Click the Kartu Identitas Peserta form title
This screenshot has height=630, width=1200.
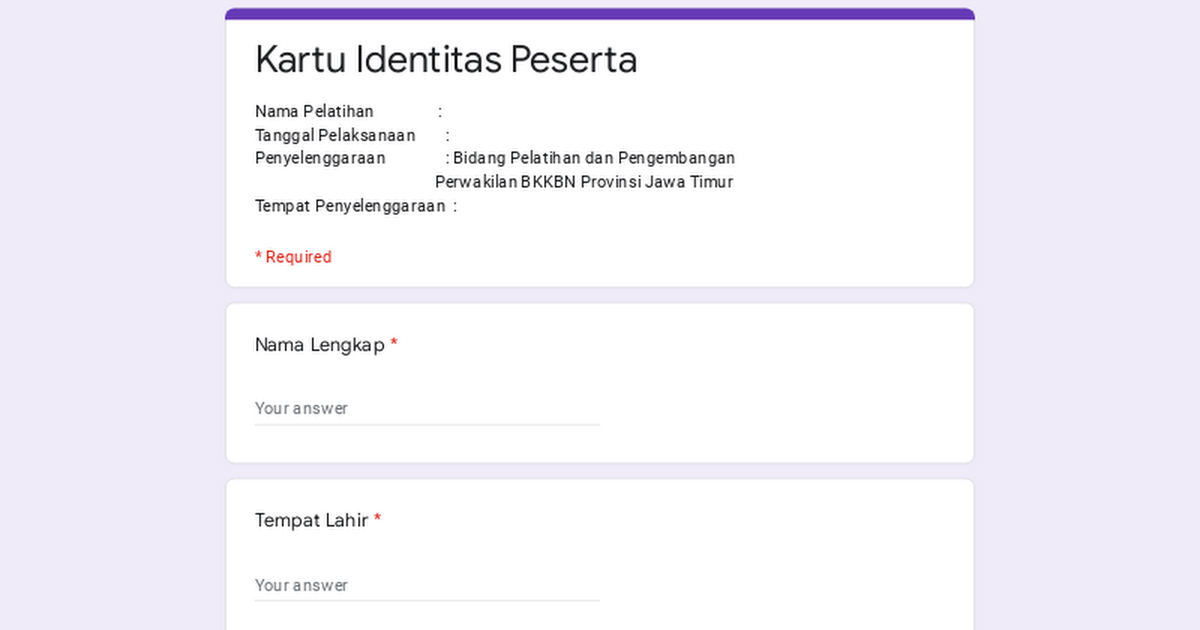click(x=446, y=59)
